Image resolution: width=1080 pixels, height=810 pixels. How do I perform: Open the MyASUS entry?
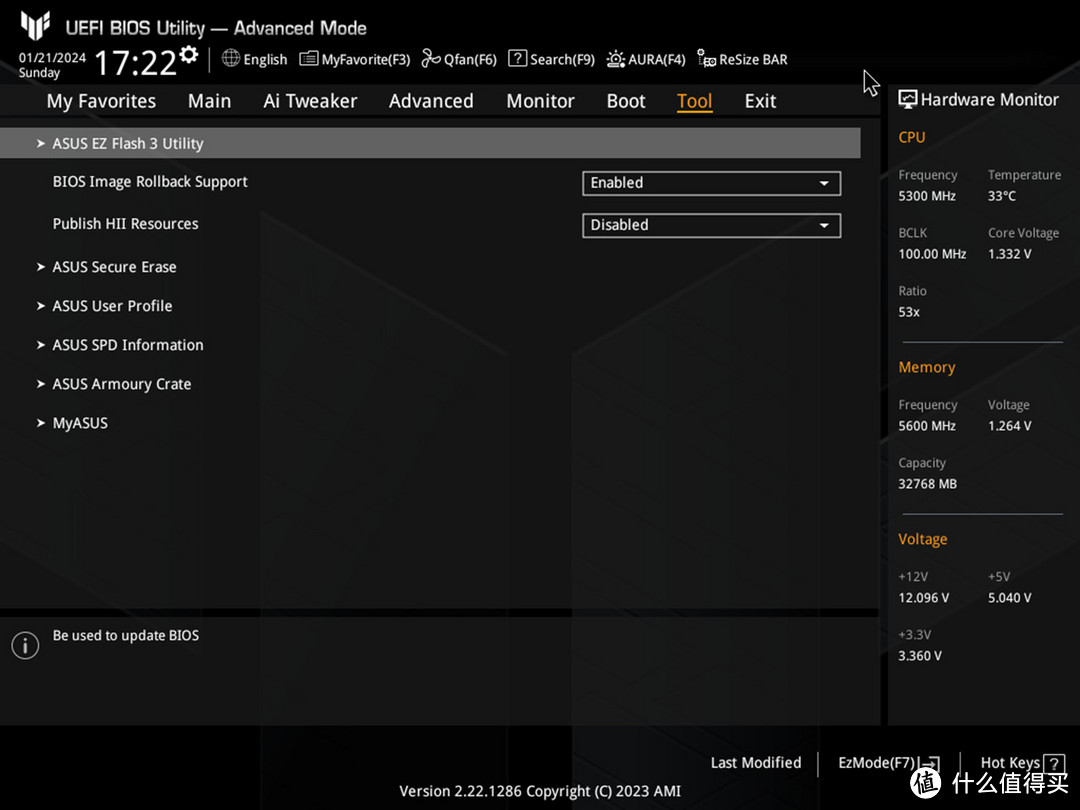point(80,424)
